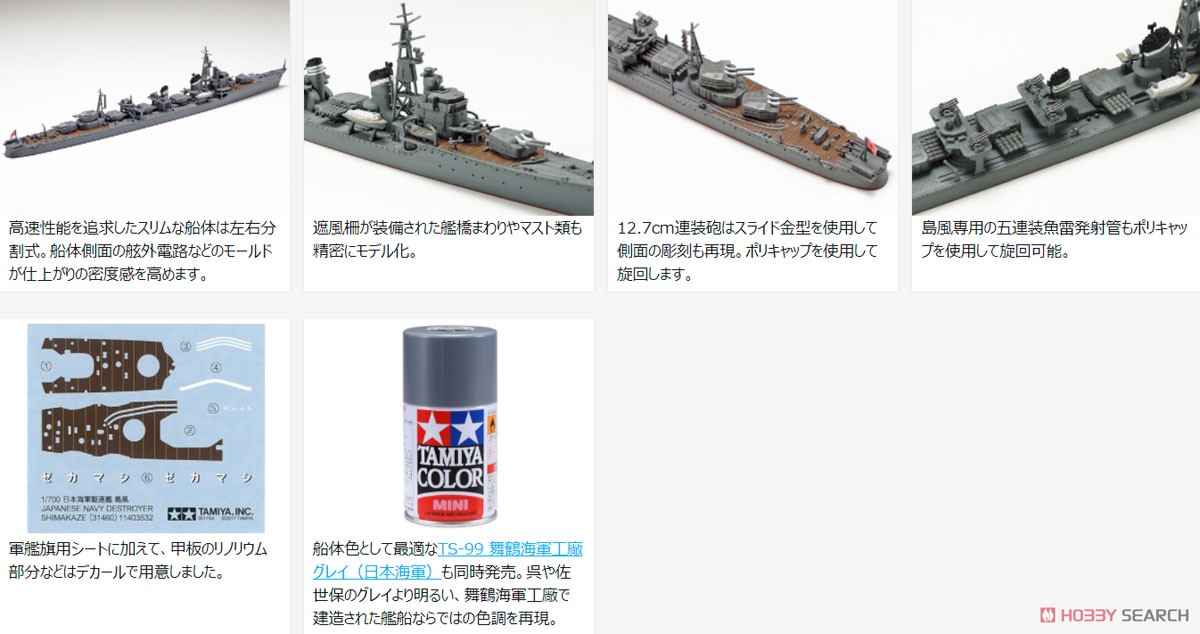Open the full-length Shimakaze destroyer model photo
Image resolution: width=1200 pixels, height=634 pixels.
click(145, 107)
